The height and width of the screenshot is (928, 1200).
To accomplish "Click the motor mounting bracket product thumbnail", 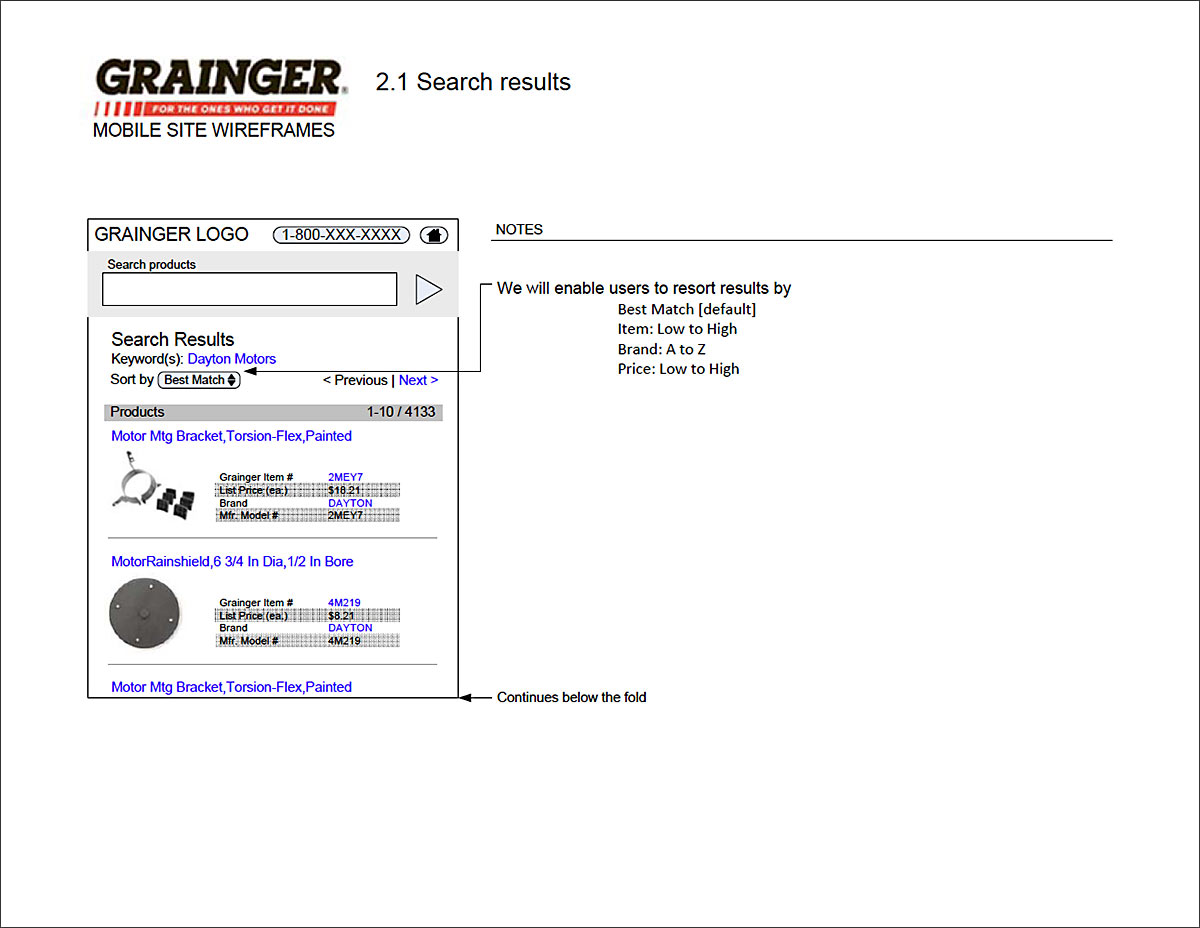I will (x=150, y=486).
